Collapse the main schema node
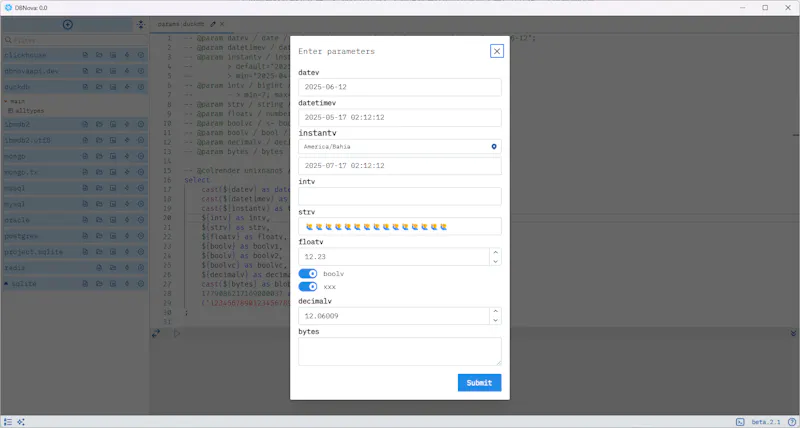Screen dimensions: 800x428 [x=6, y=102]
